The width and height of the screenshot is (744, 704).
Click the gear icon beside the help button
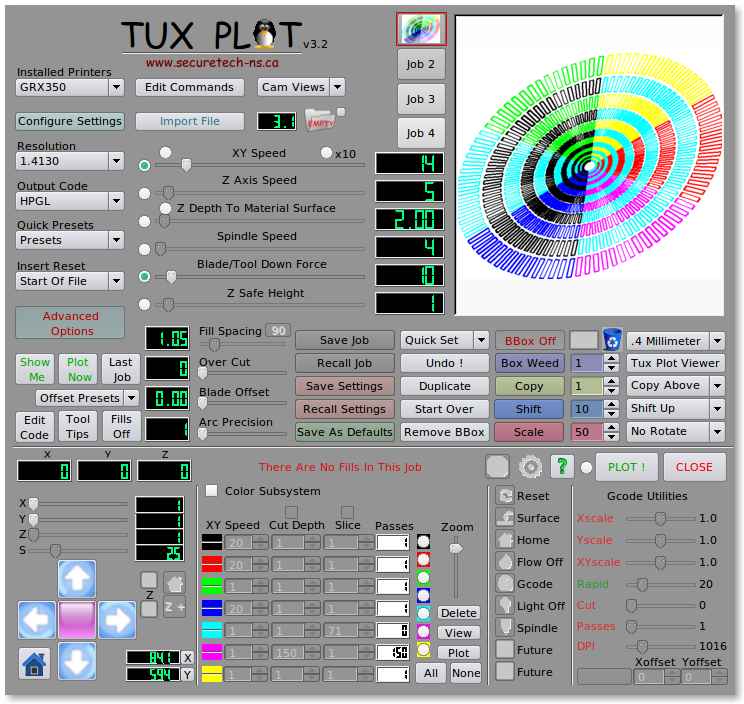tap(530, 466)
